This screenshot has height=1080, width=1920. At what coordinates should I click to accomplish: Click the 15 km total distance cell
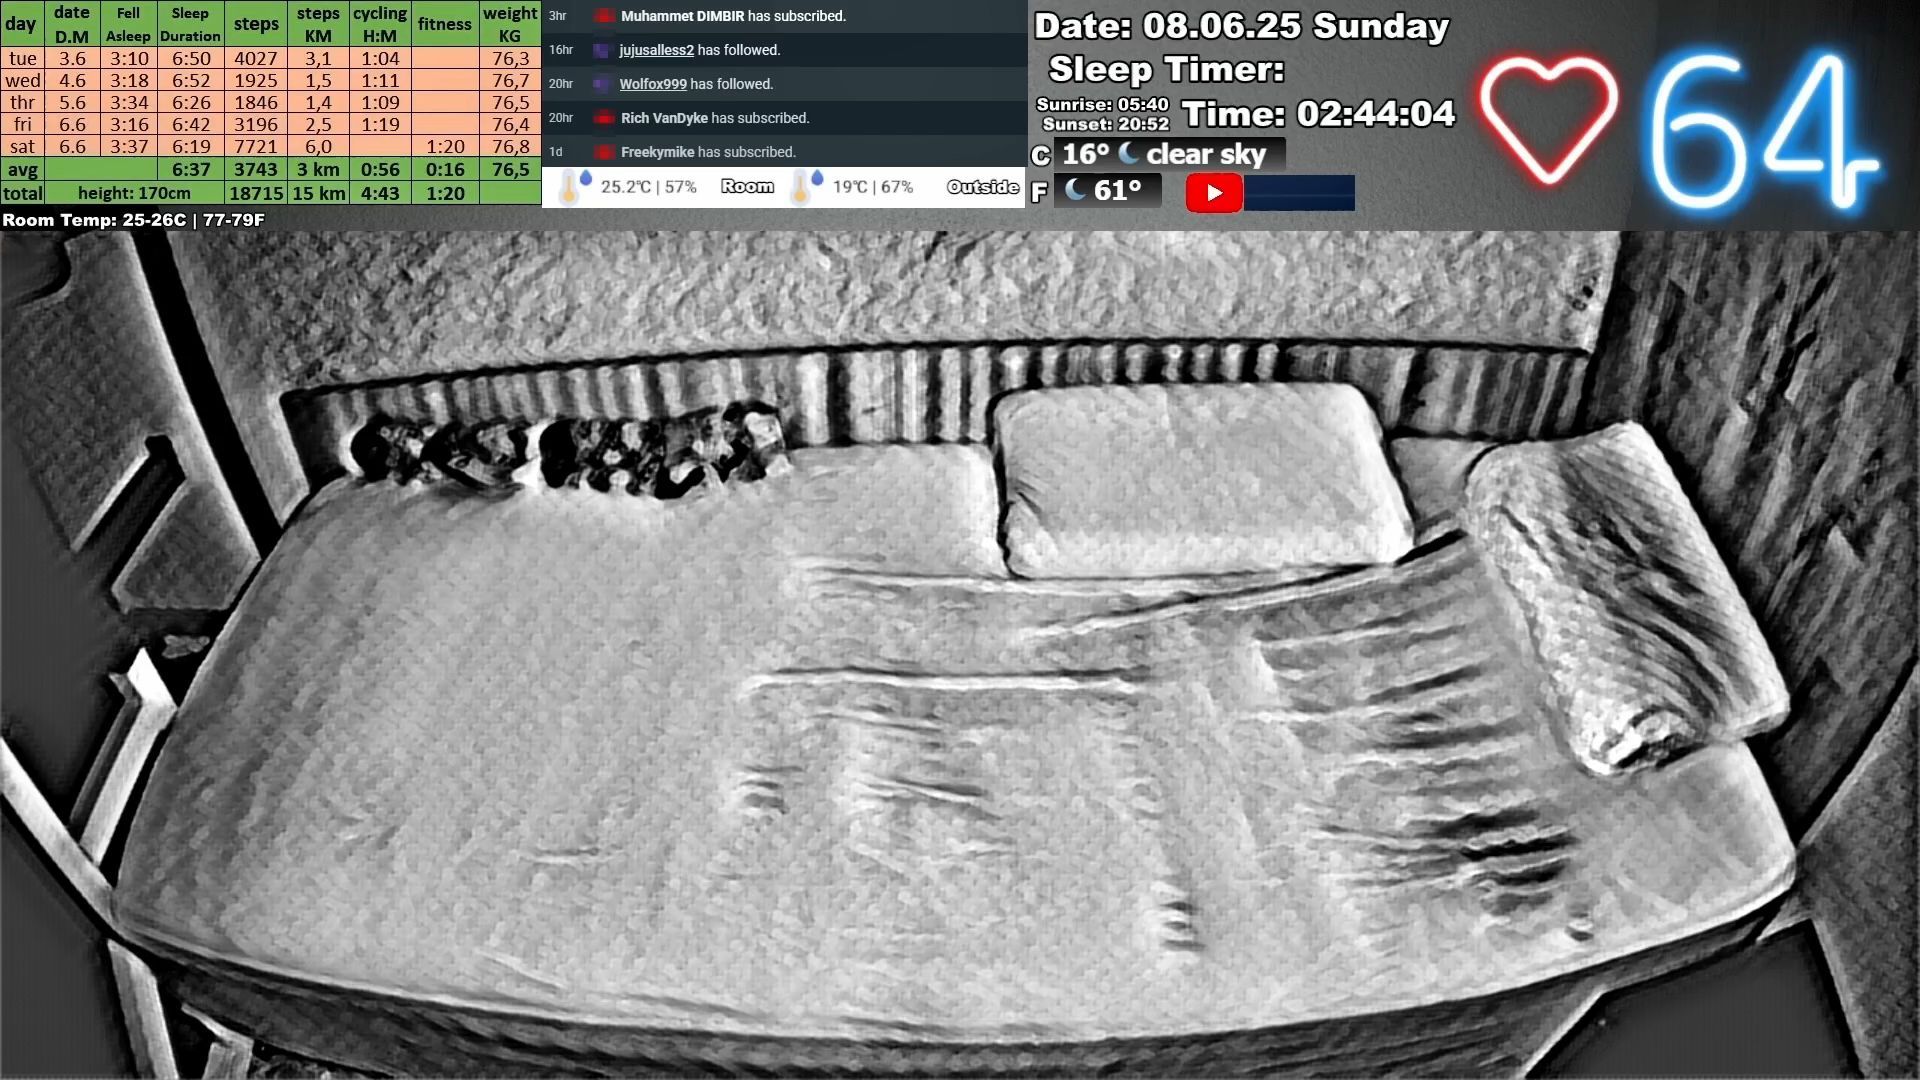coord(318,193)
